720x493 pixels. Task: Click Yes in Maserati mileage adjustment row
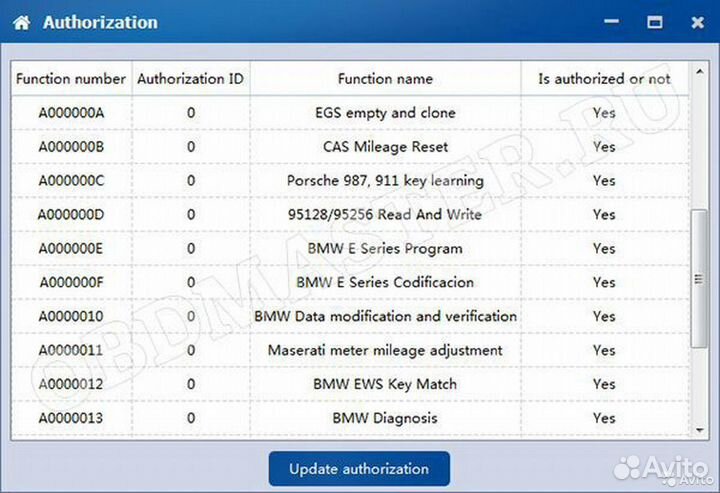(x=604, y=350)
